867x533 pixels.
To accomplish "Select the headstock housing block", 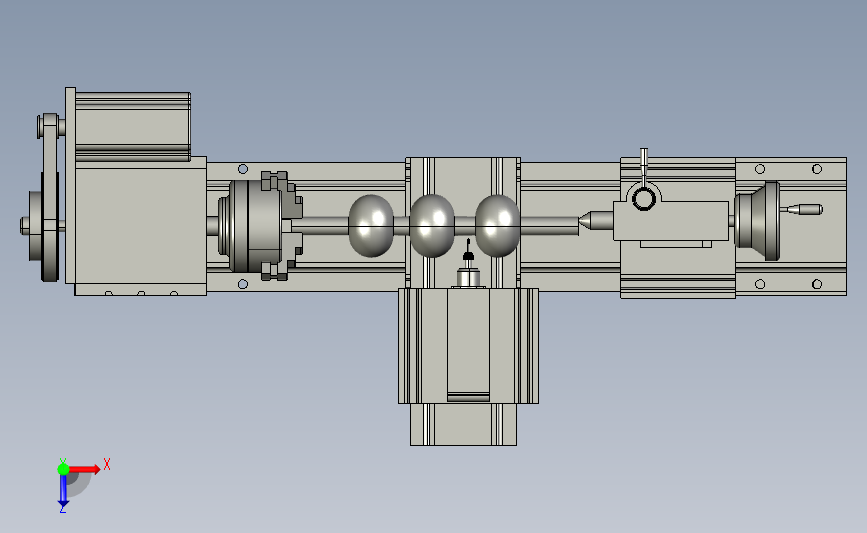I will pos(140,224).
